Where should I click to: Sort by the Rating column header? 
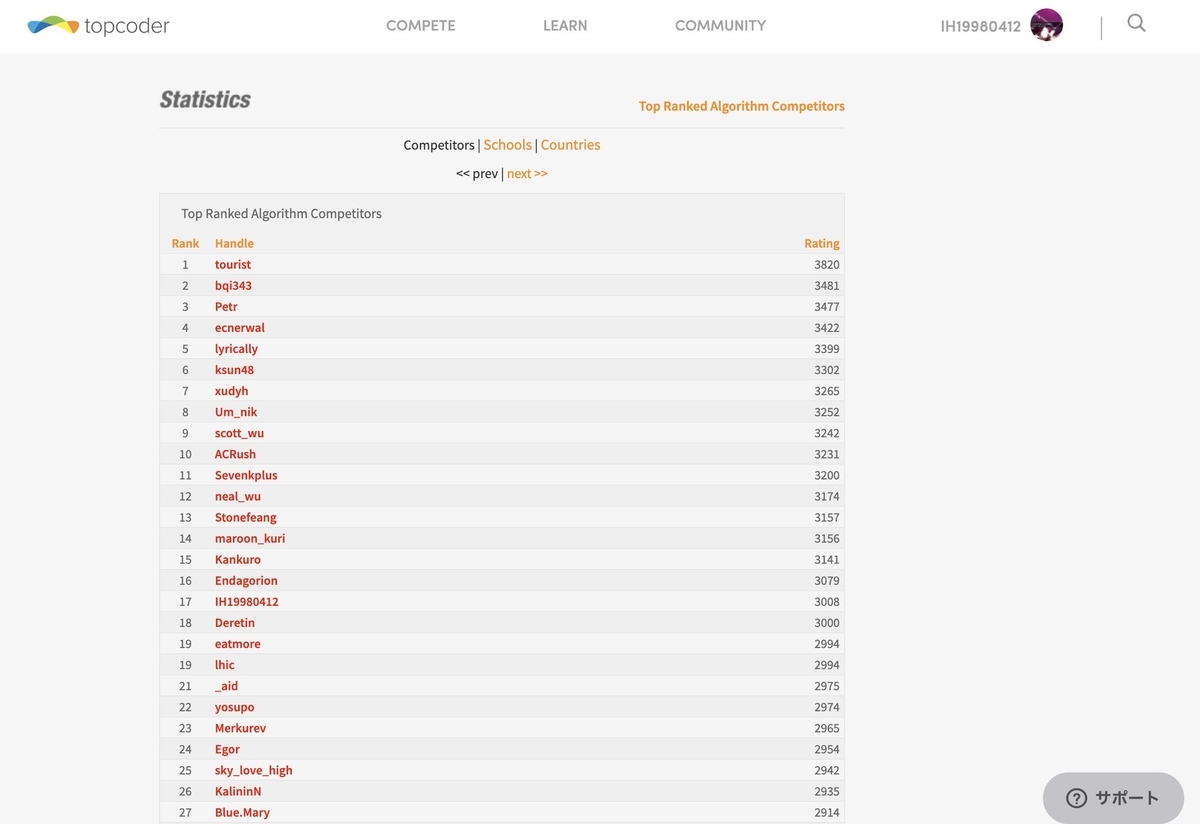tap(822, 243)
